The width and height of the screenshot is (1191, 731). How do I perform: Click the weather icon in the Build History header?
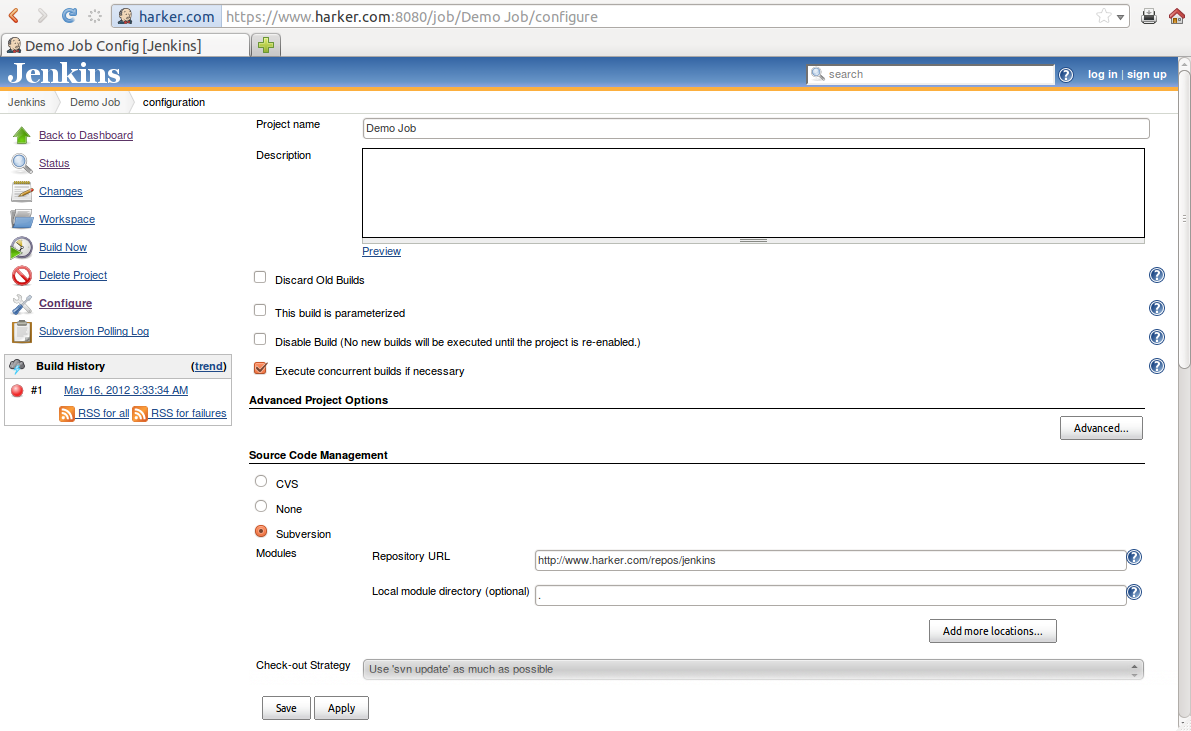17,366
